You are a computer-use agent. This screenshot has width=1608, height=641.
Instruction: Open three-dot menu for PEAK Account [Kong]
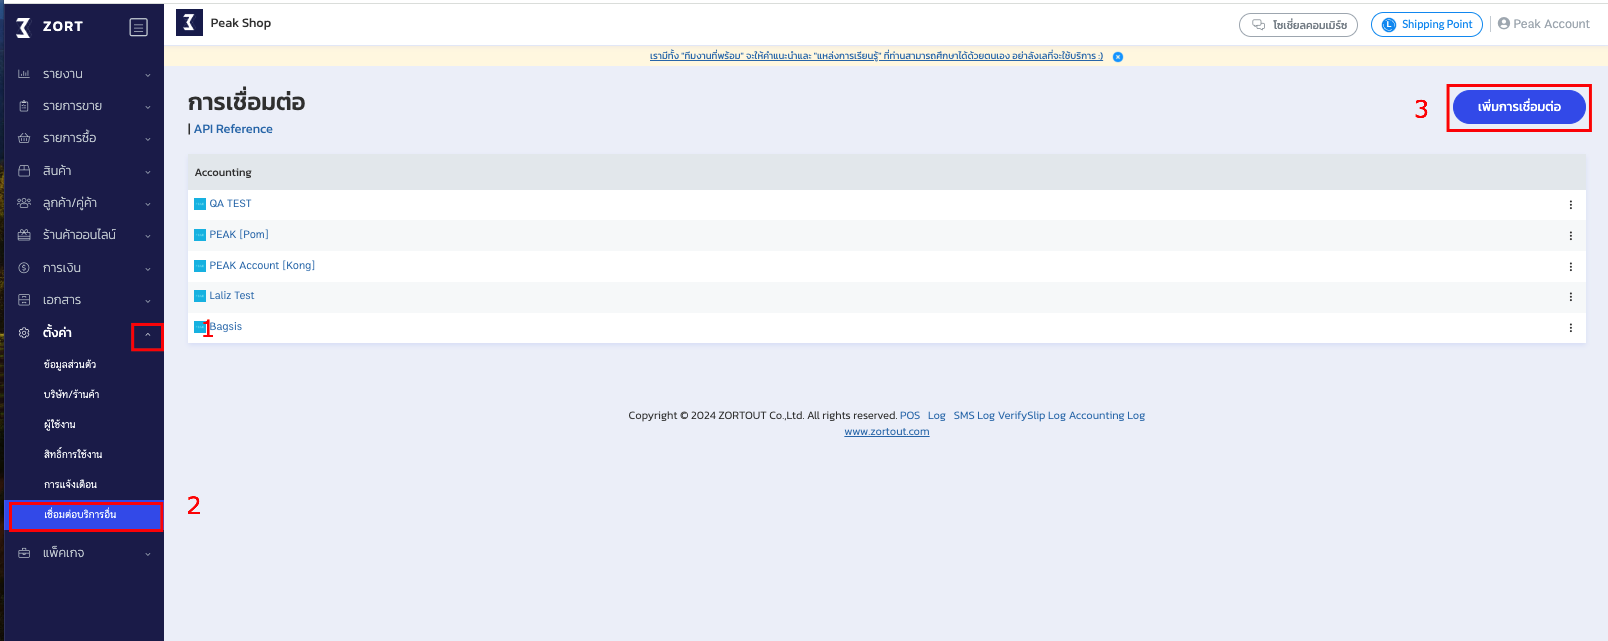pyautogui.click(x=1570, y=267)
